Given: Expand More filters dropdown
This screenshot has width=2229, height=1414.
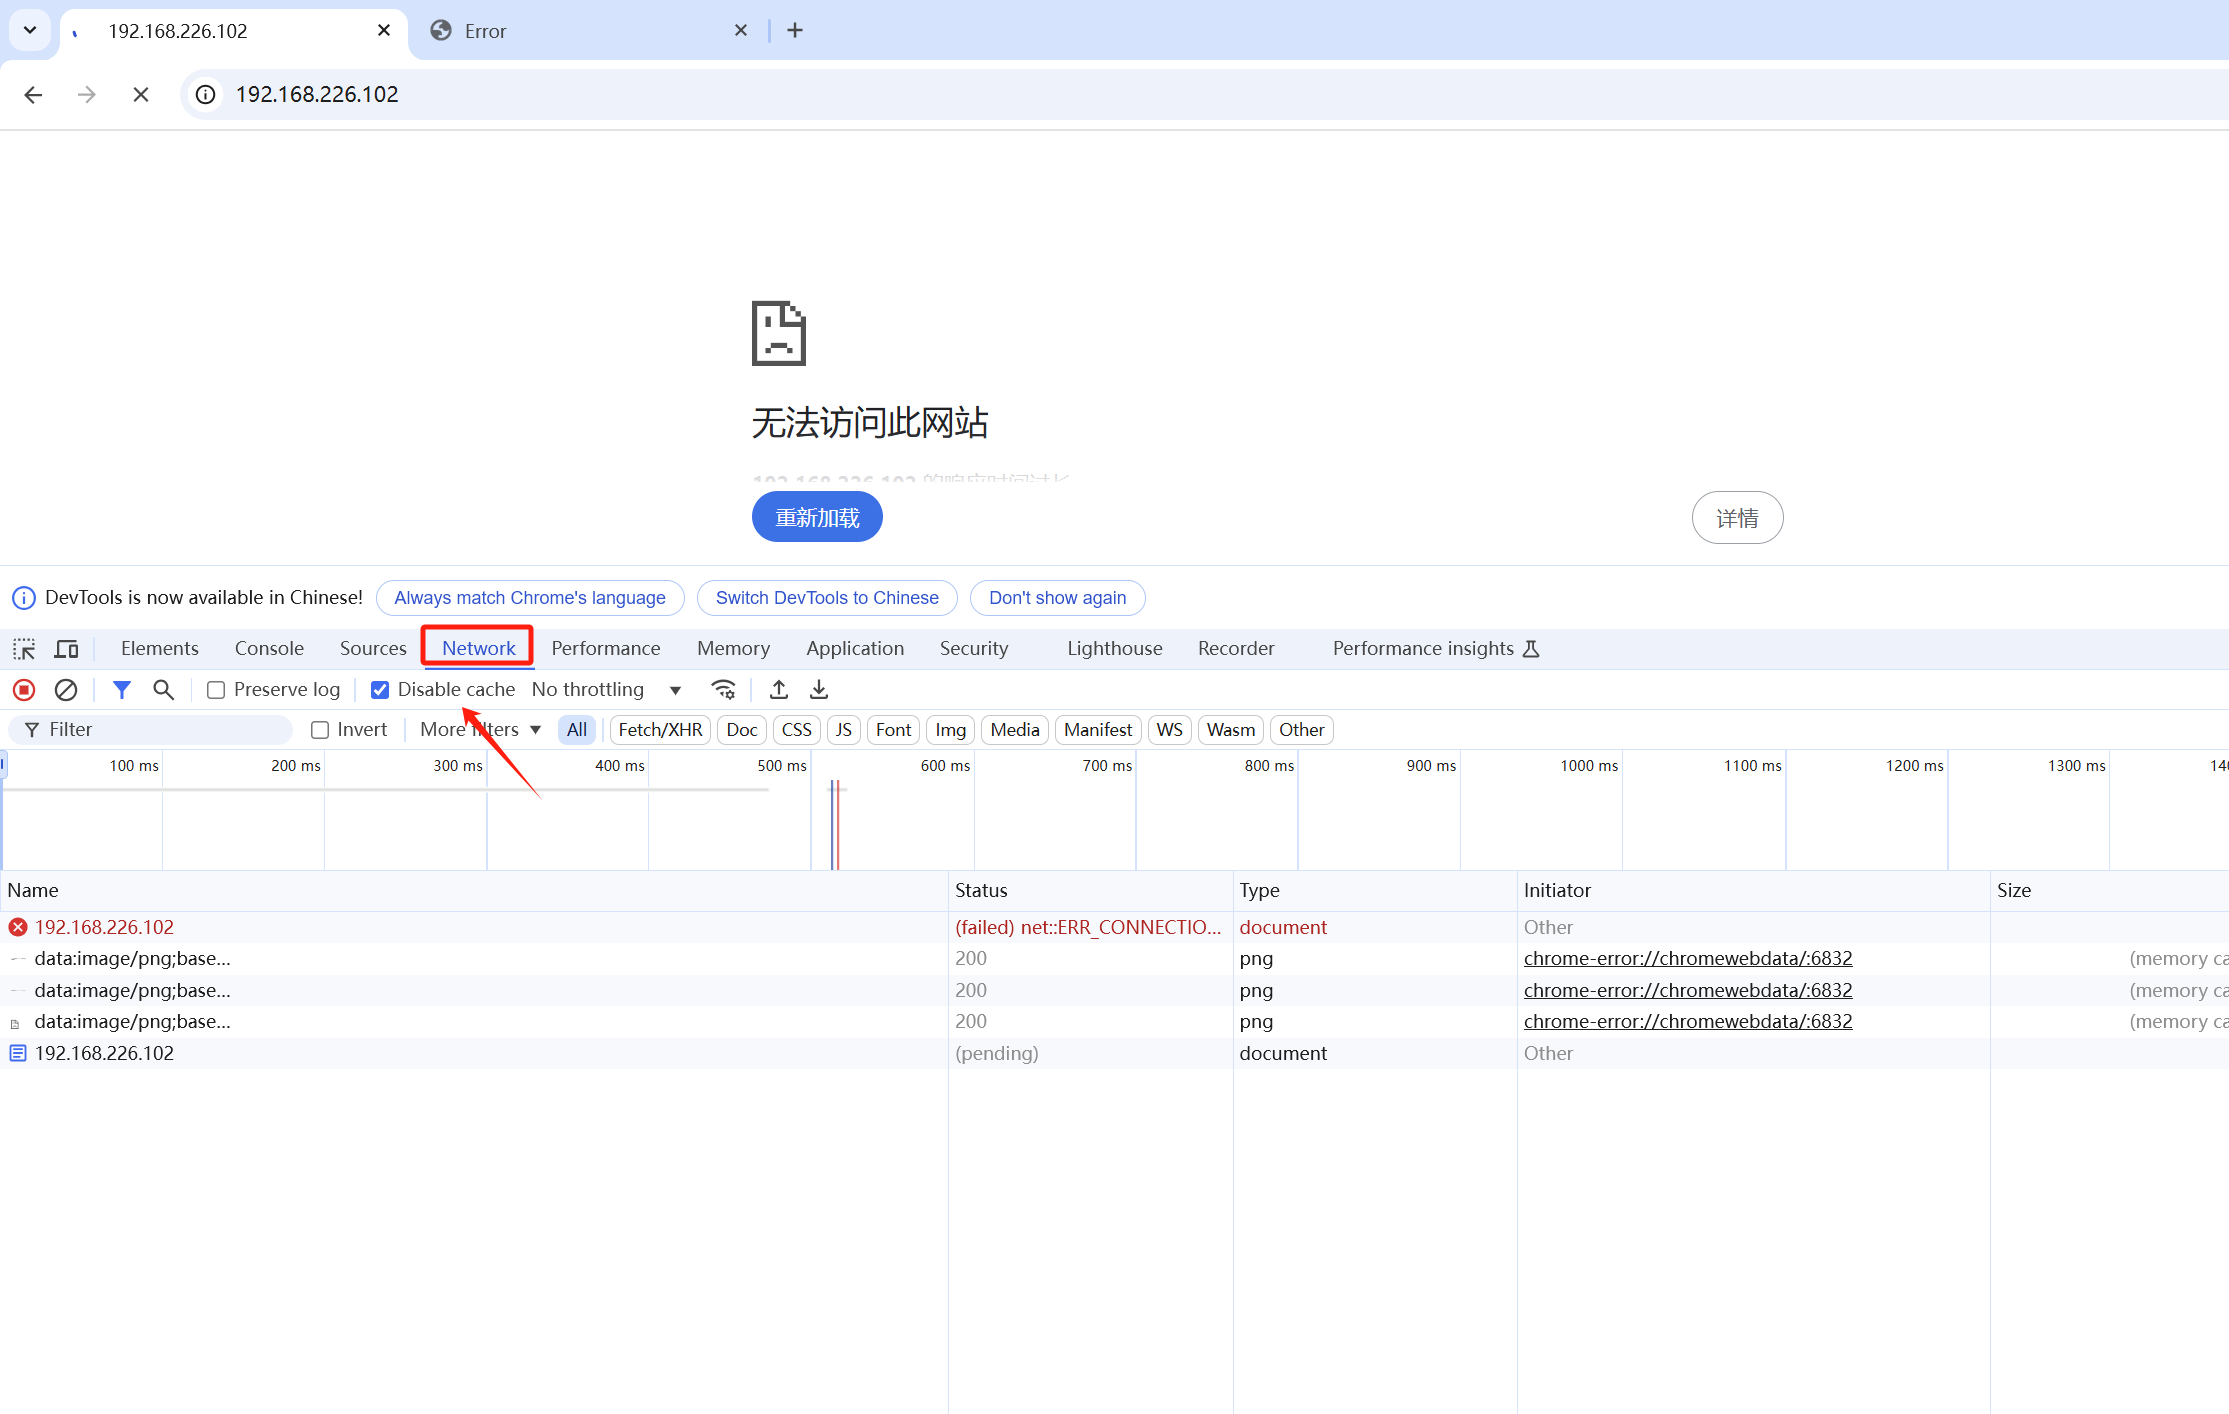Looking at the screenshot, I should pyautogui.click(x=480, y=730).
